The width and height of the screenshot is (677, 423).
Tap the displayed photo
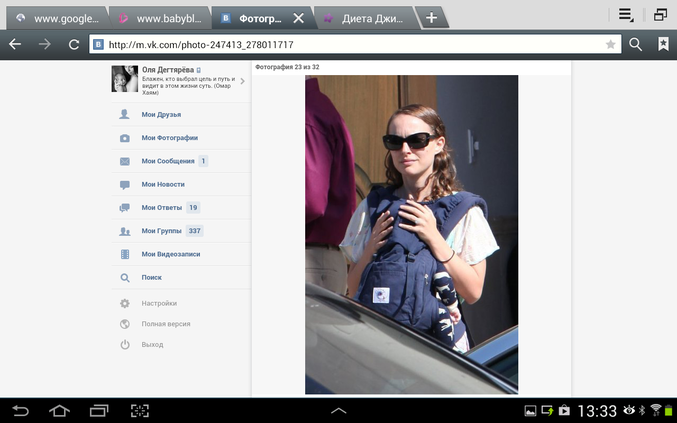[x=411, y=234]
